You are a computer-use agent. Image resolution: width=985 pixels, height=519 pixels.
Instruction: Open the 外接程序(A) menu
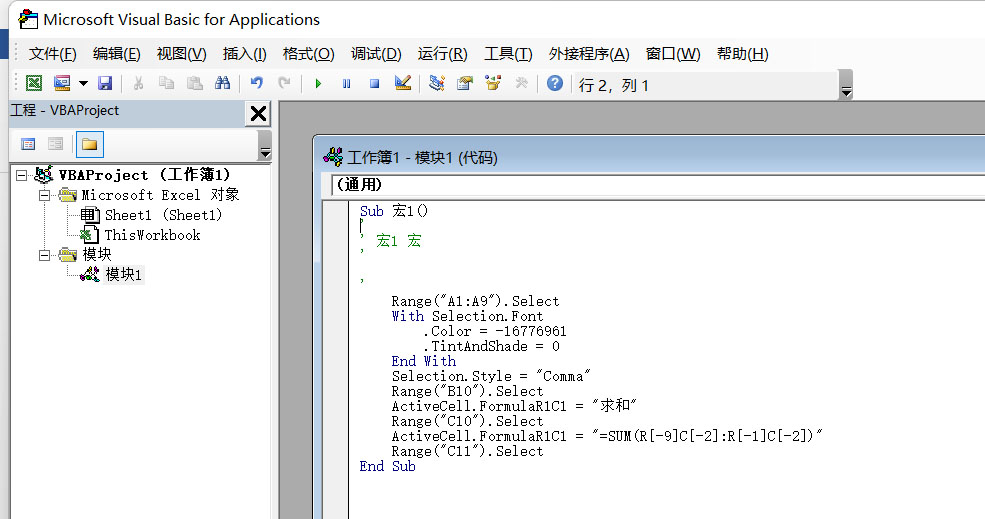(589, 54)
